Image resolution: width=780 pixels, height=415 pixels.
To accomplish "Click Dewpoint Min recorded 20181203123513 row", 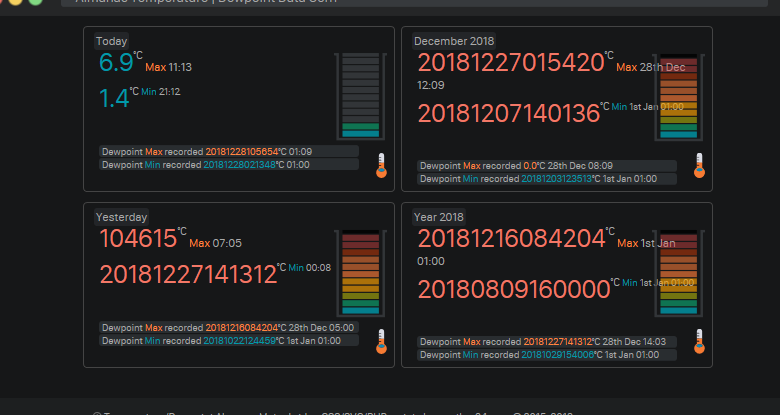I will 547,179.
